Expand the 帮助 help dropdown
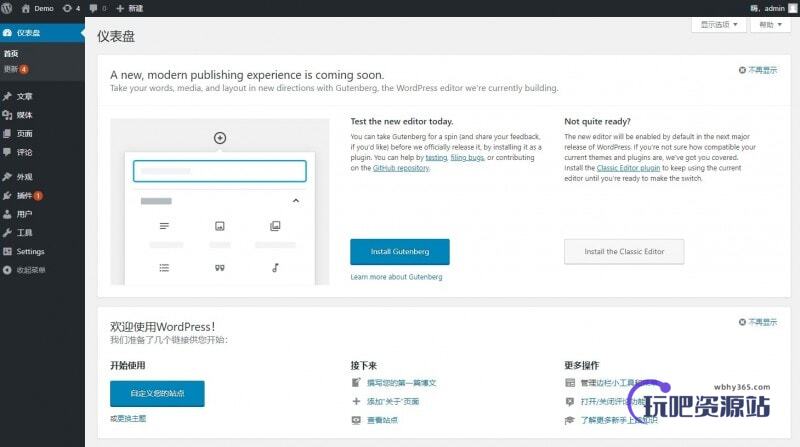 click(770, 24)
